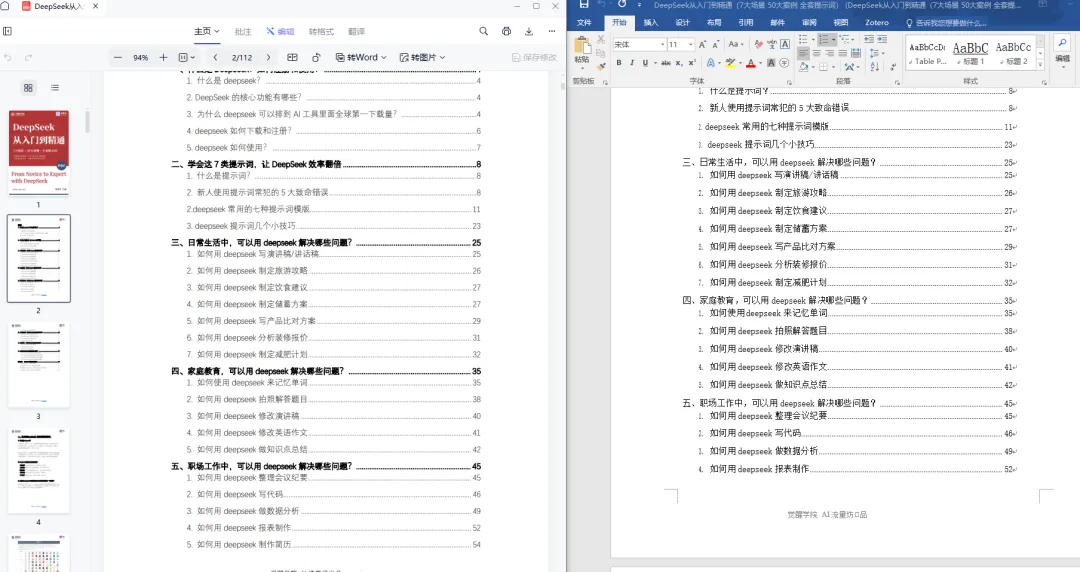The width and height of the screenshot is (1080, 572).
Task: Toggle Italic formatting in Word
Action: (632, 63)
